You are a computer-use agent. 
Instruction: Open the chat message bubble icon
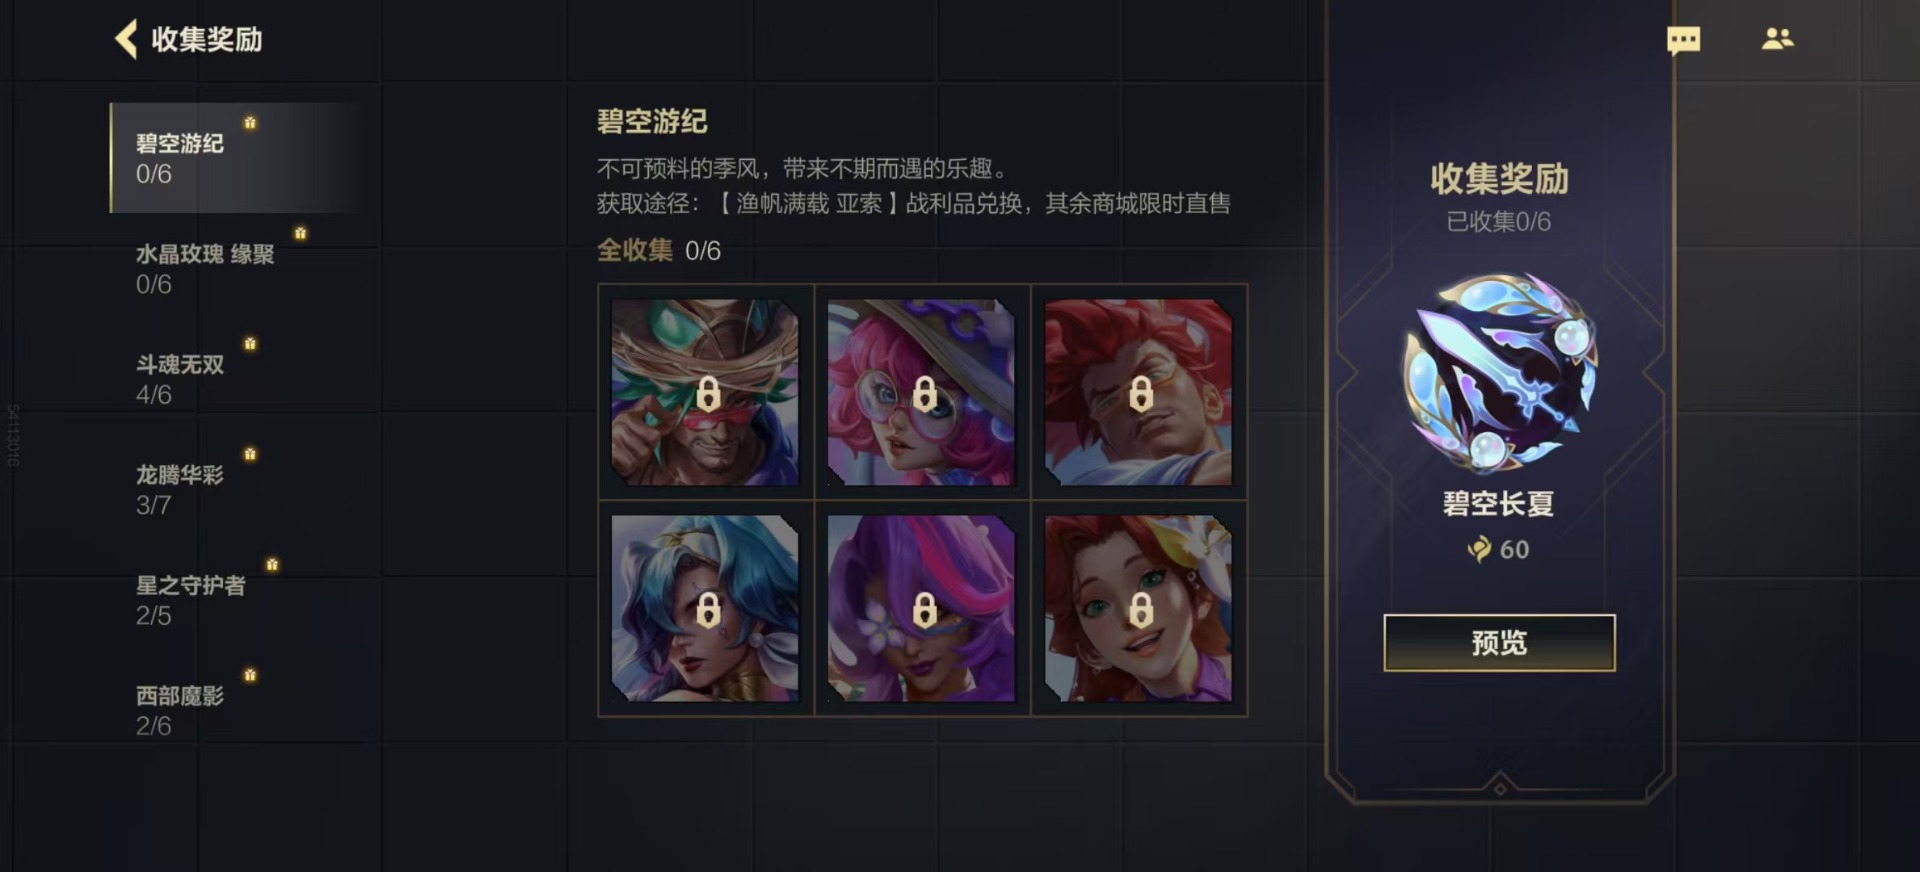1684,40
